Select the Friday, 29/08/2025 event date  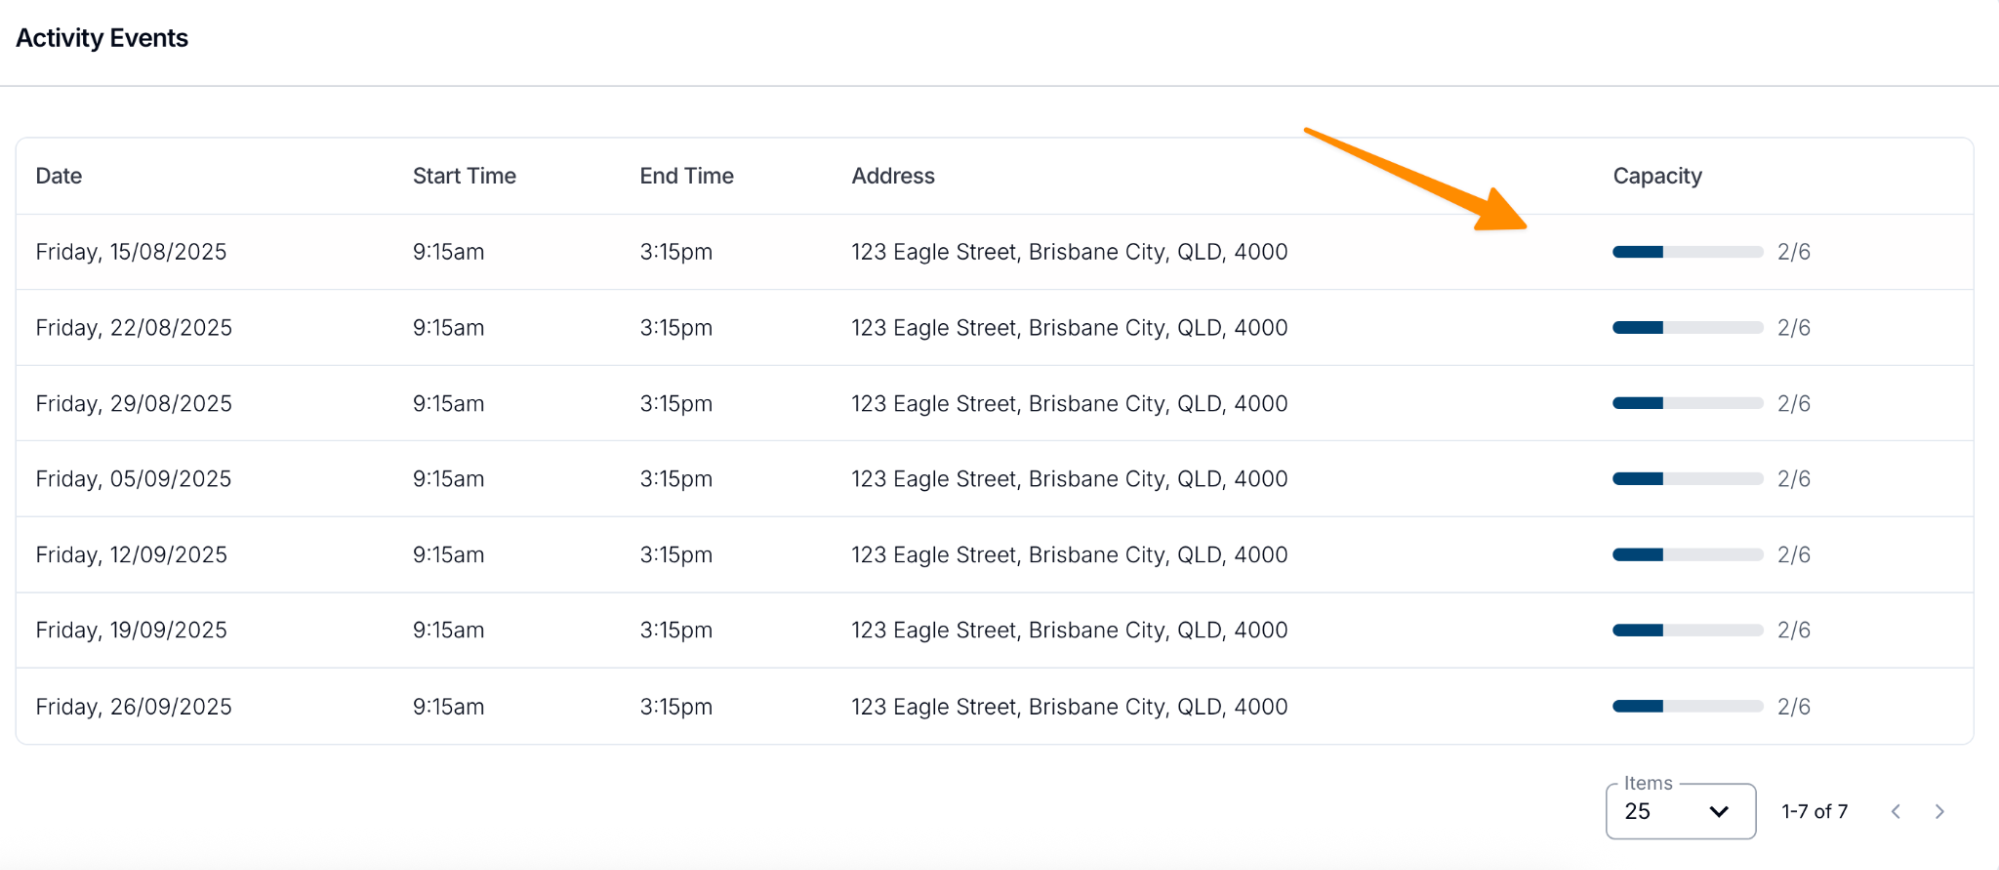(134, 404)
